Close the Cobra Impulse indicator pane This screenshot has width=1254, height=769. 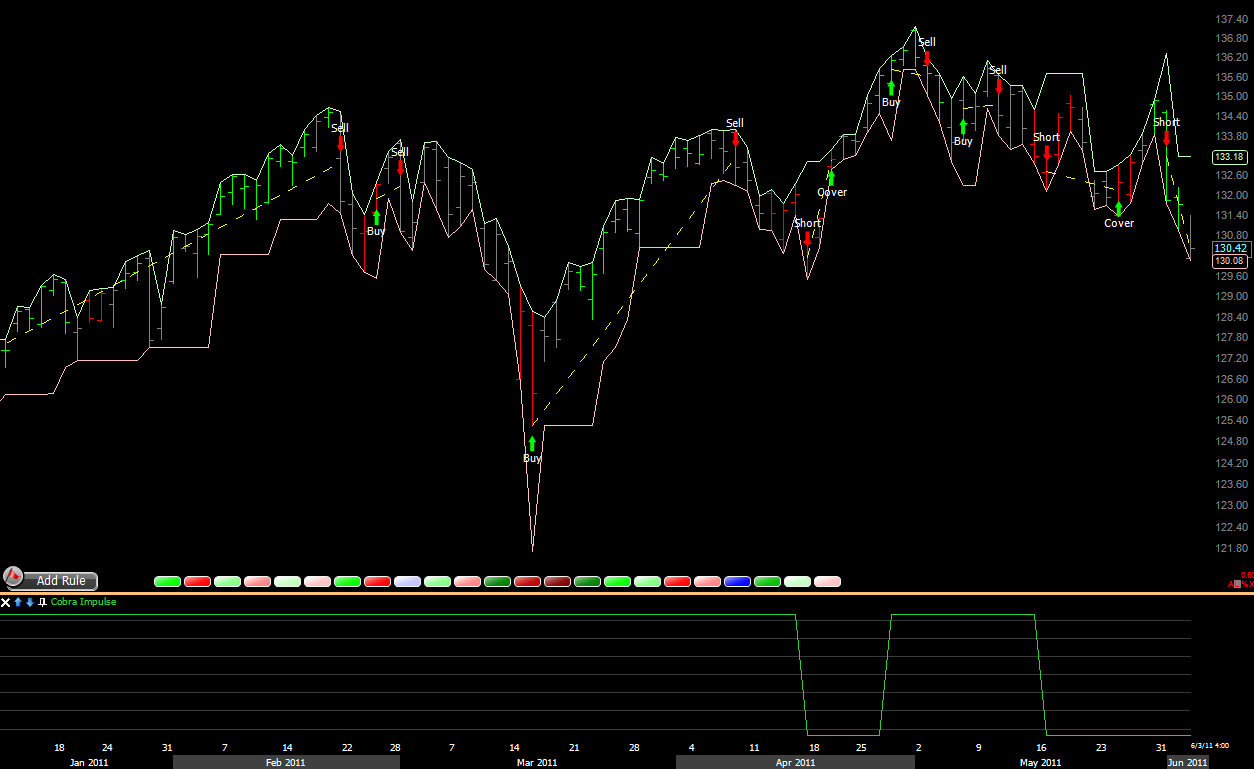(5, 602)
